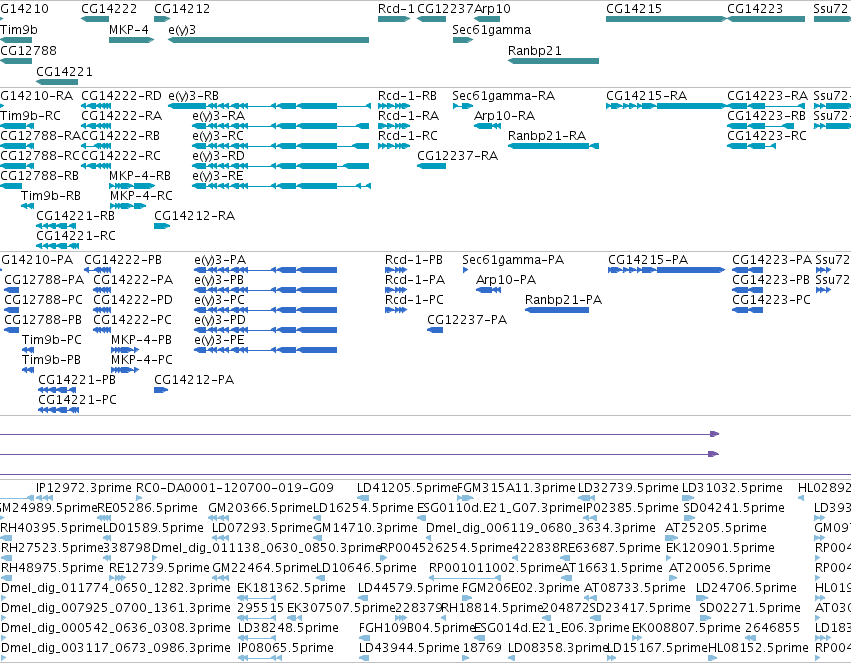
Task: Open protein e(y)3-PA label
Action: (220, 260)
